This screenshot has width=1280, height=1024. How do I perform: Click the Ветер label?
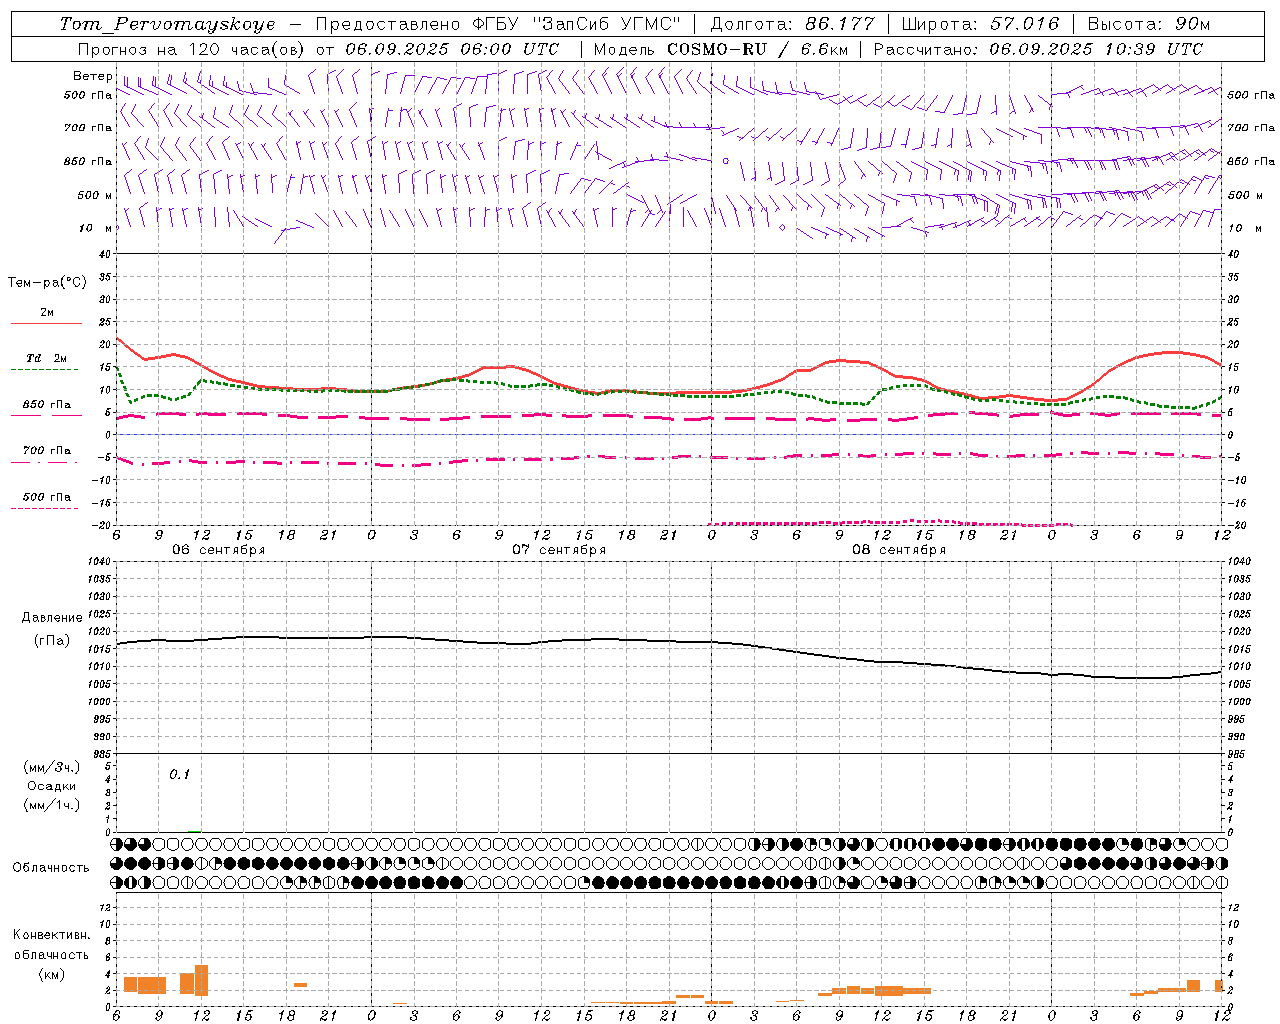point(93,76)
